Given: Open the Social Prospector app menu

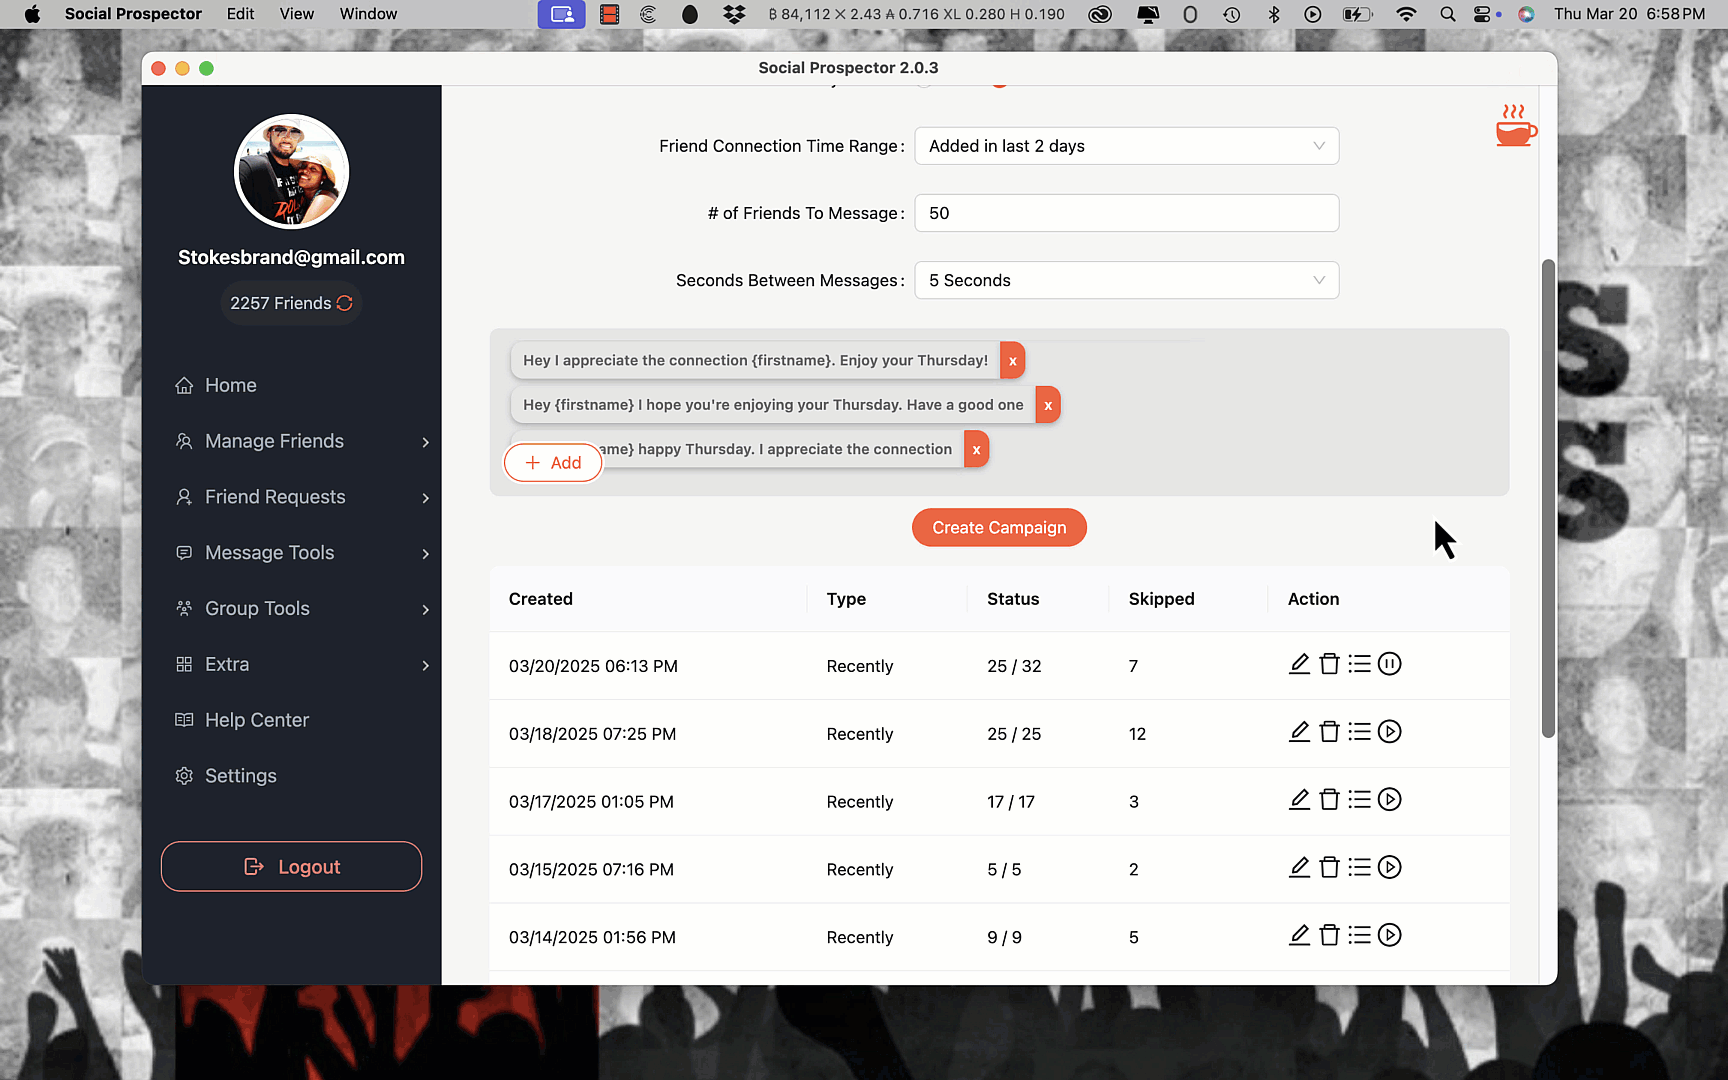Looking at the screenshot, I should pos(133,14).
